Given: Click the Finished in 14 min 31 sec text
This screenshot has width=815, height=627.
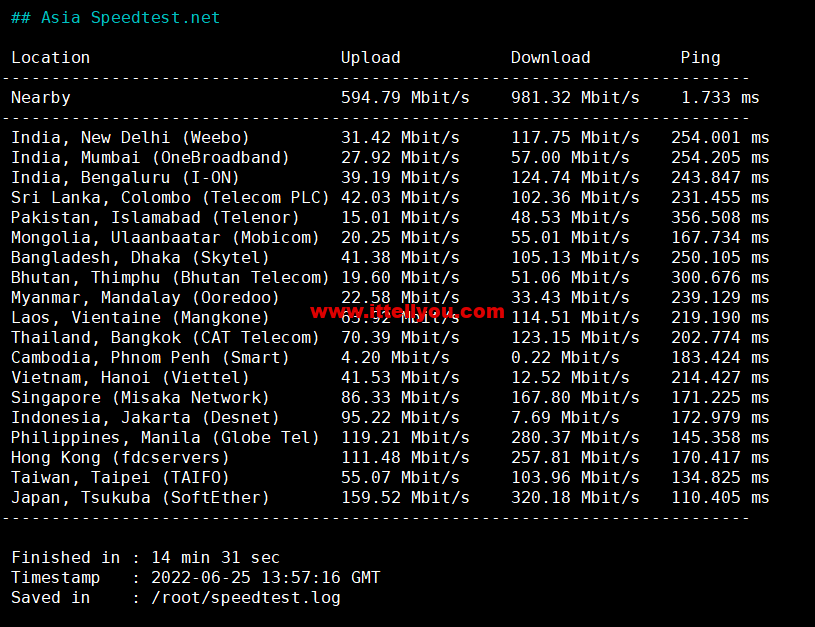Looking at the screenshot, I should coord(145,558).
